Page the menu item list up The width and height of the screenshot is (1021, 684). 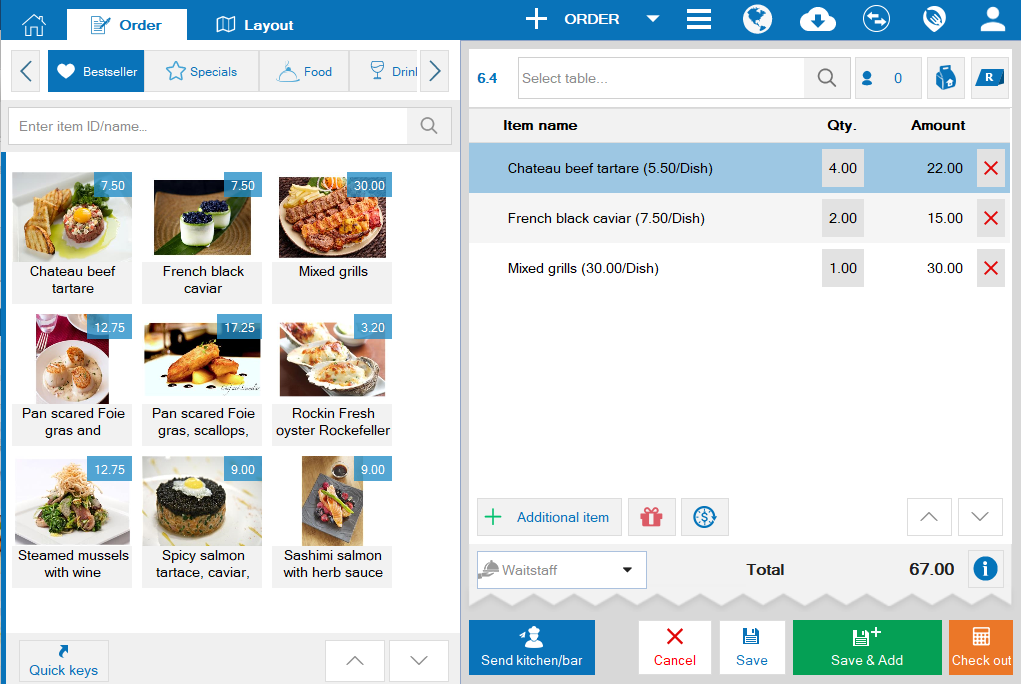click(x=355, y=661)
